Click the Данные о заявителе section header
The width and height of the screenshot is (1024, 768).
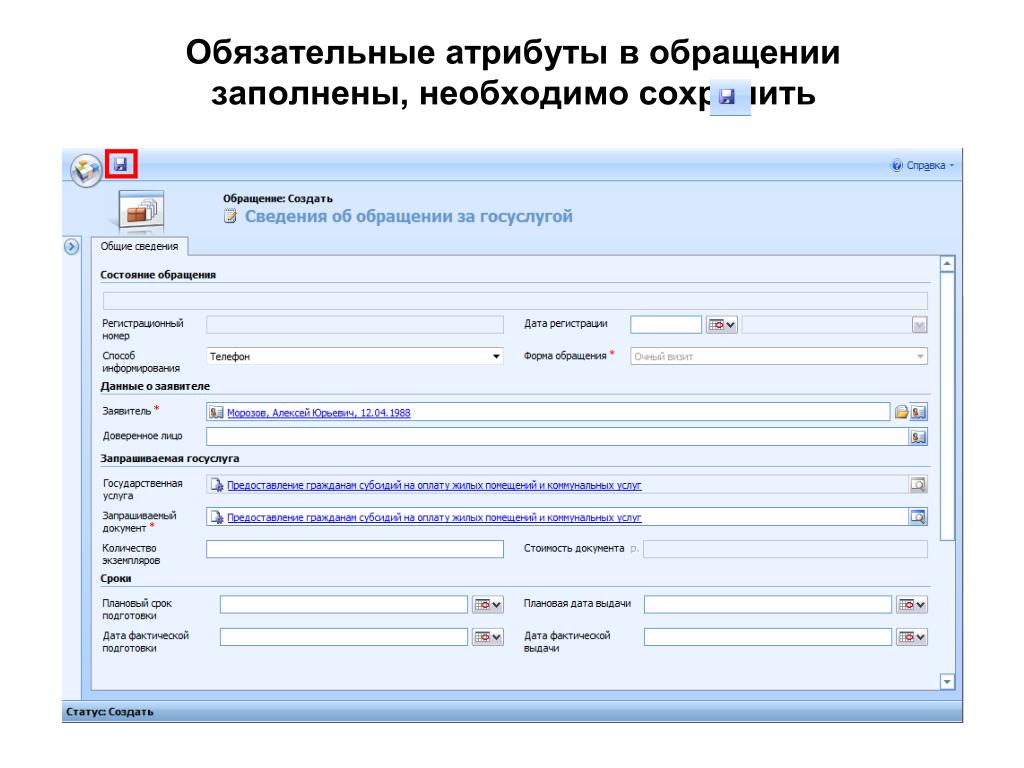(155, 386)
